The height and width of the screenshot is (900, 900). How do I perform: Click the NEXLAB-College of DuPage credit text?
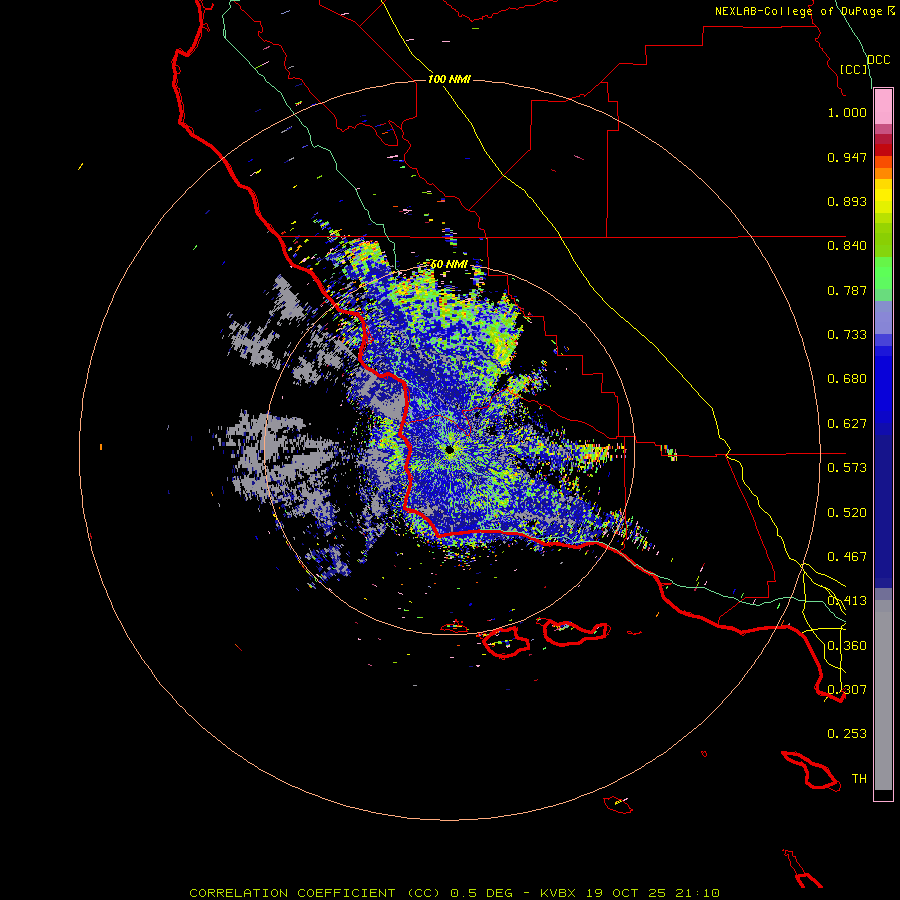(801, 11)
